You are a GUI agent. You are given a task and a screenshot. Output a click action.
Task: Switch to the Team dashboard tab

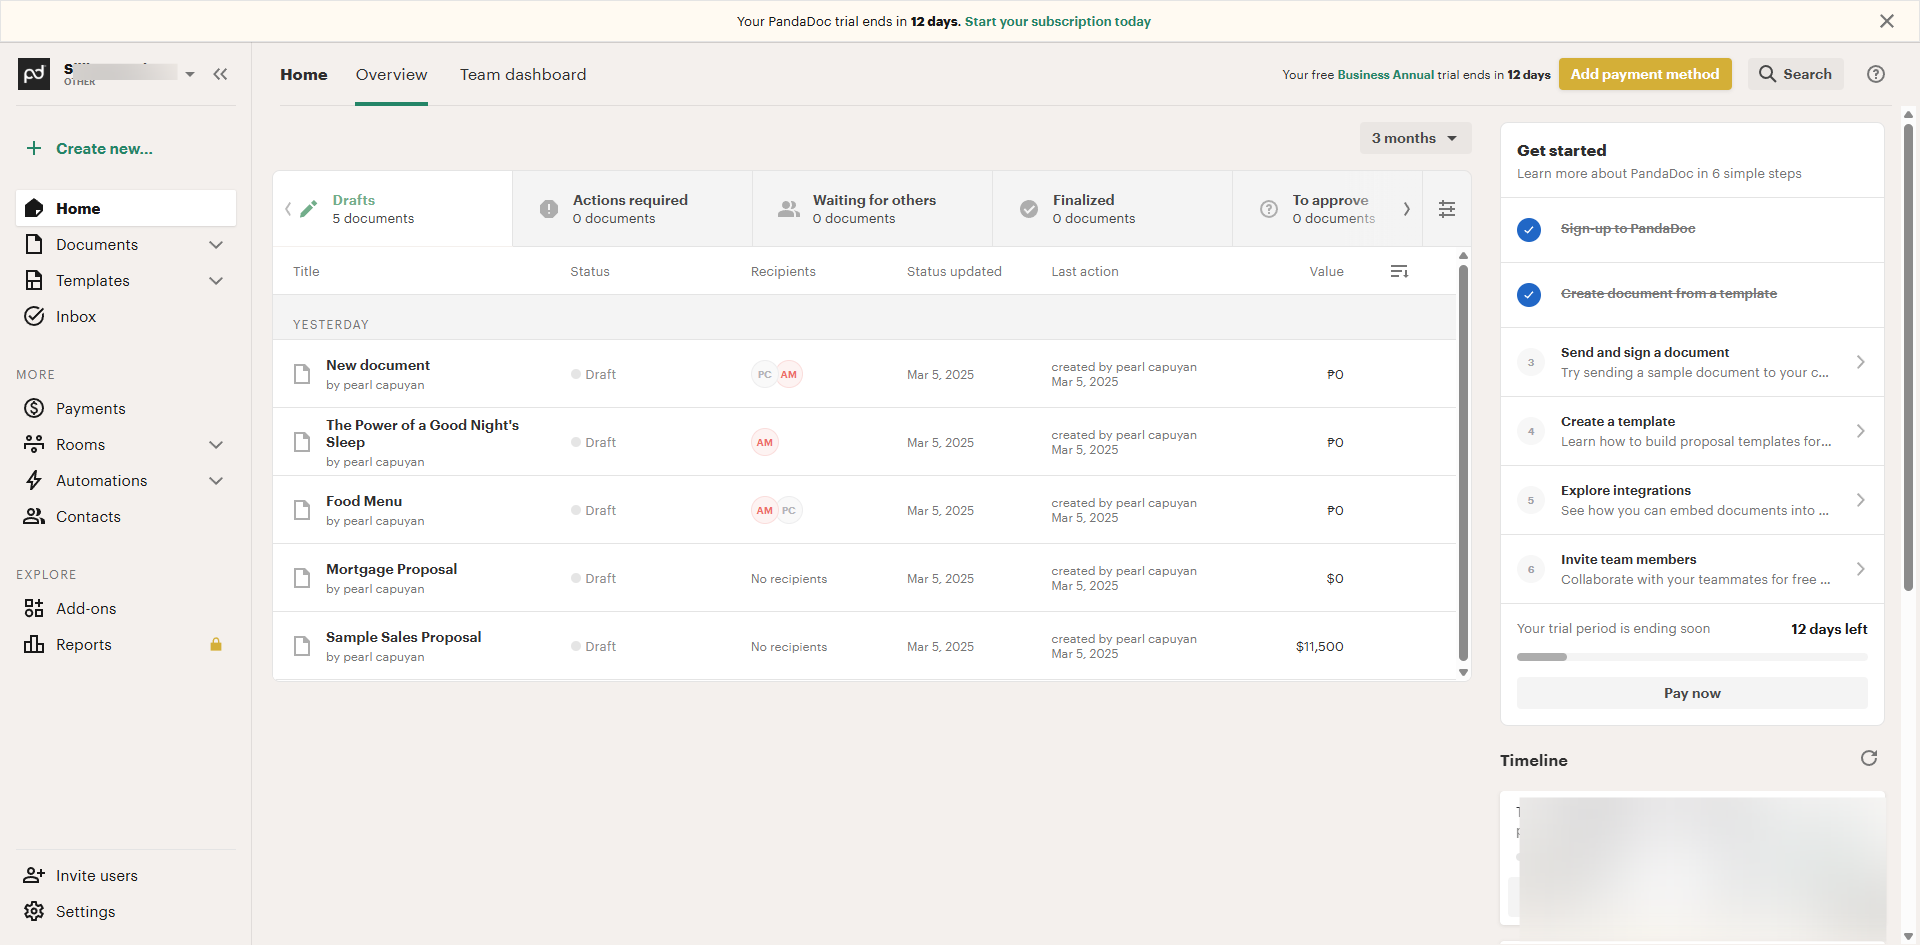coord(523,75)
